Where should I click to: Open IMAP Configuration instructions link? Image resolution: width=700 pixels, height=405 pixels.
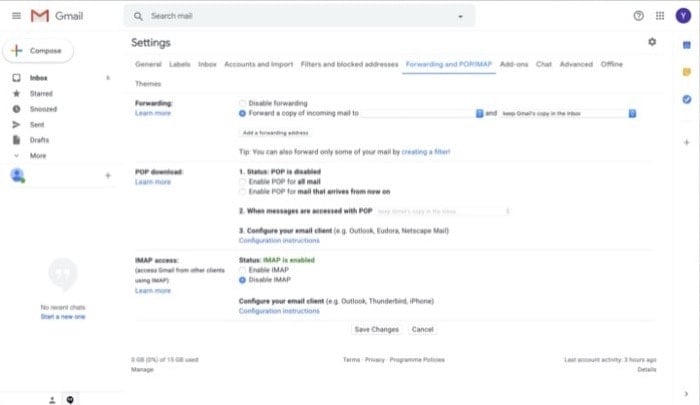[x=279, y=311]
